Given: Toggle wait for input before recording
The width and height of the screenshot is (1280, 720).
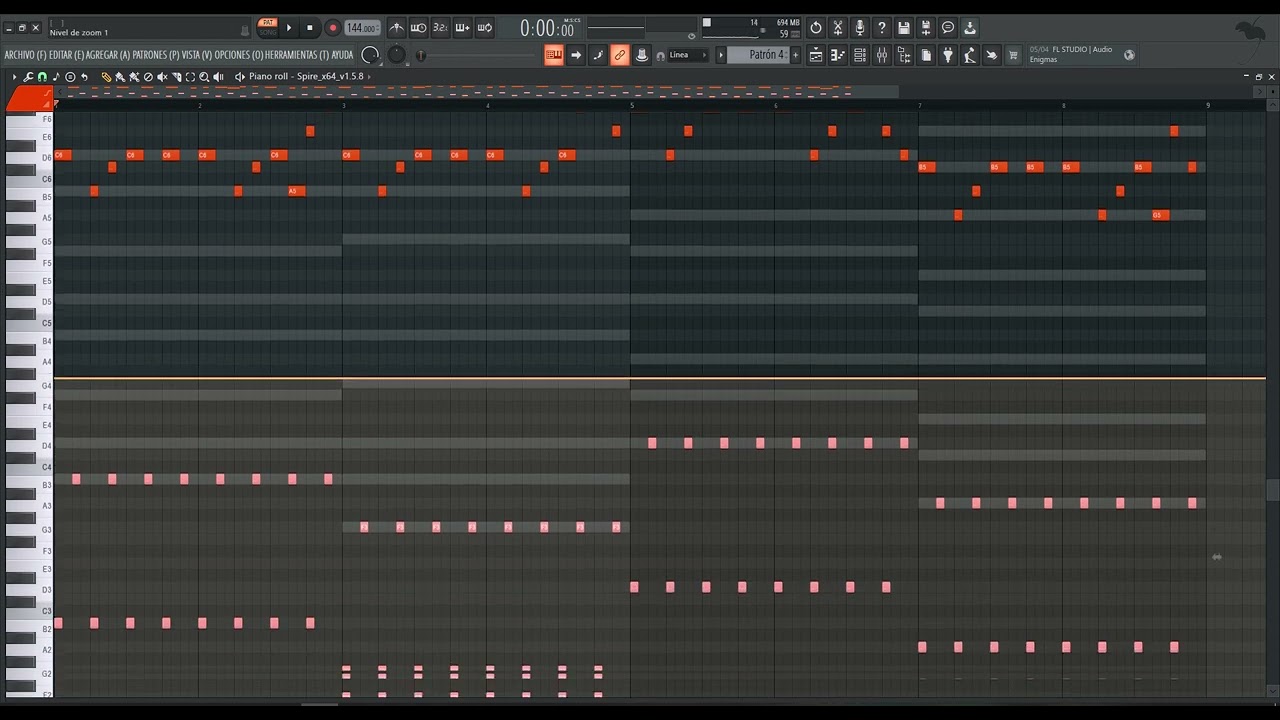Looking at the screenshot, I should coord(419,28).
